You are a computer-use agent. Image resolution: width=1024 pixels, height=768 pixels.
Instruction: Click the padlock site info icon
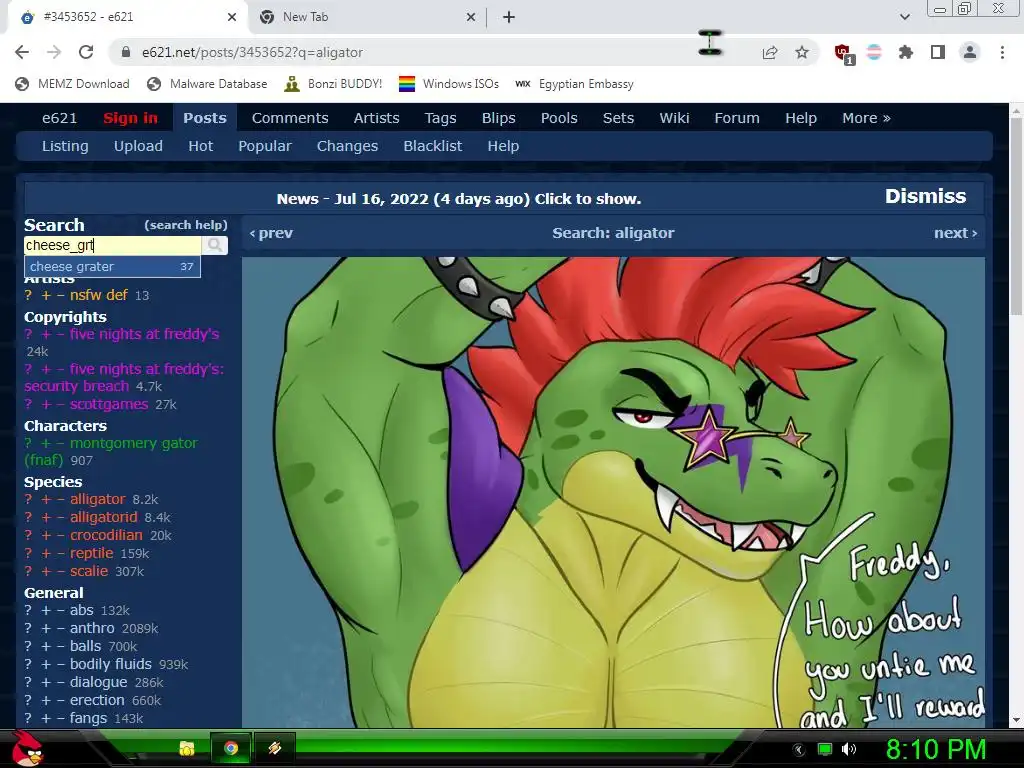pyautogui.click(x=126, y=52)
